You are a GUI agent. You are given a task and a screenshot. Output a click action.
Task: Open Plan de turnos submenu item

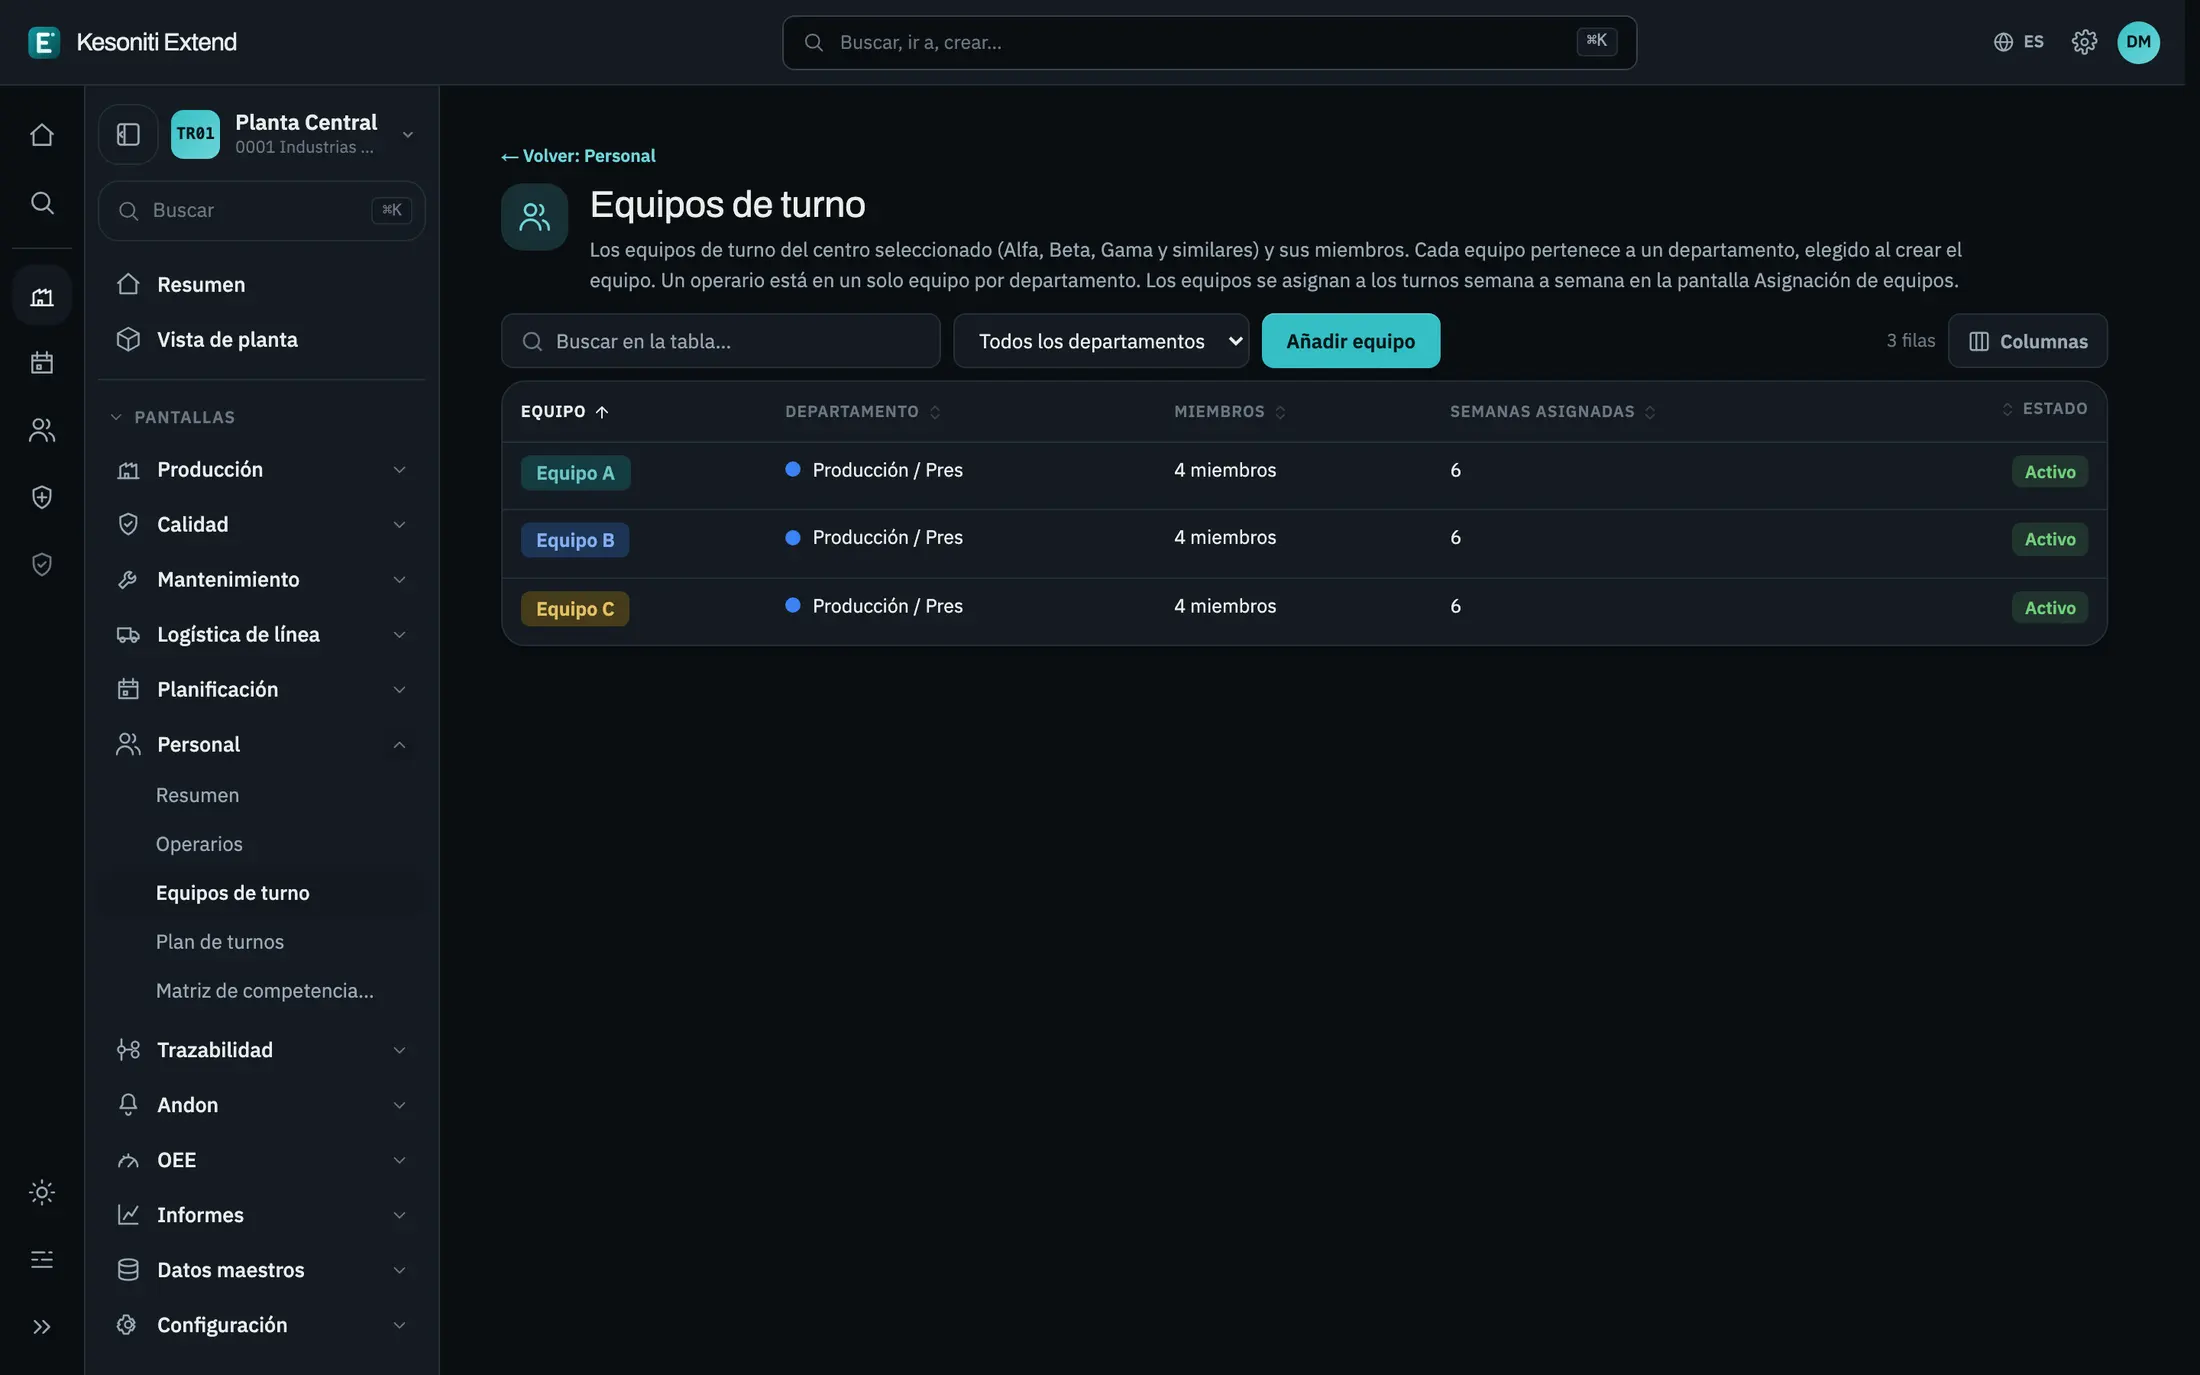tap(220, 942)
